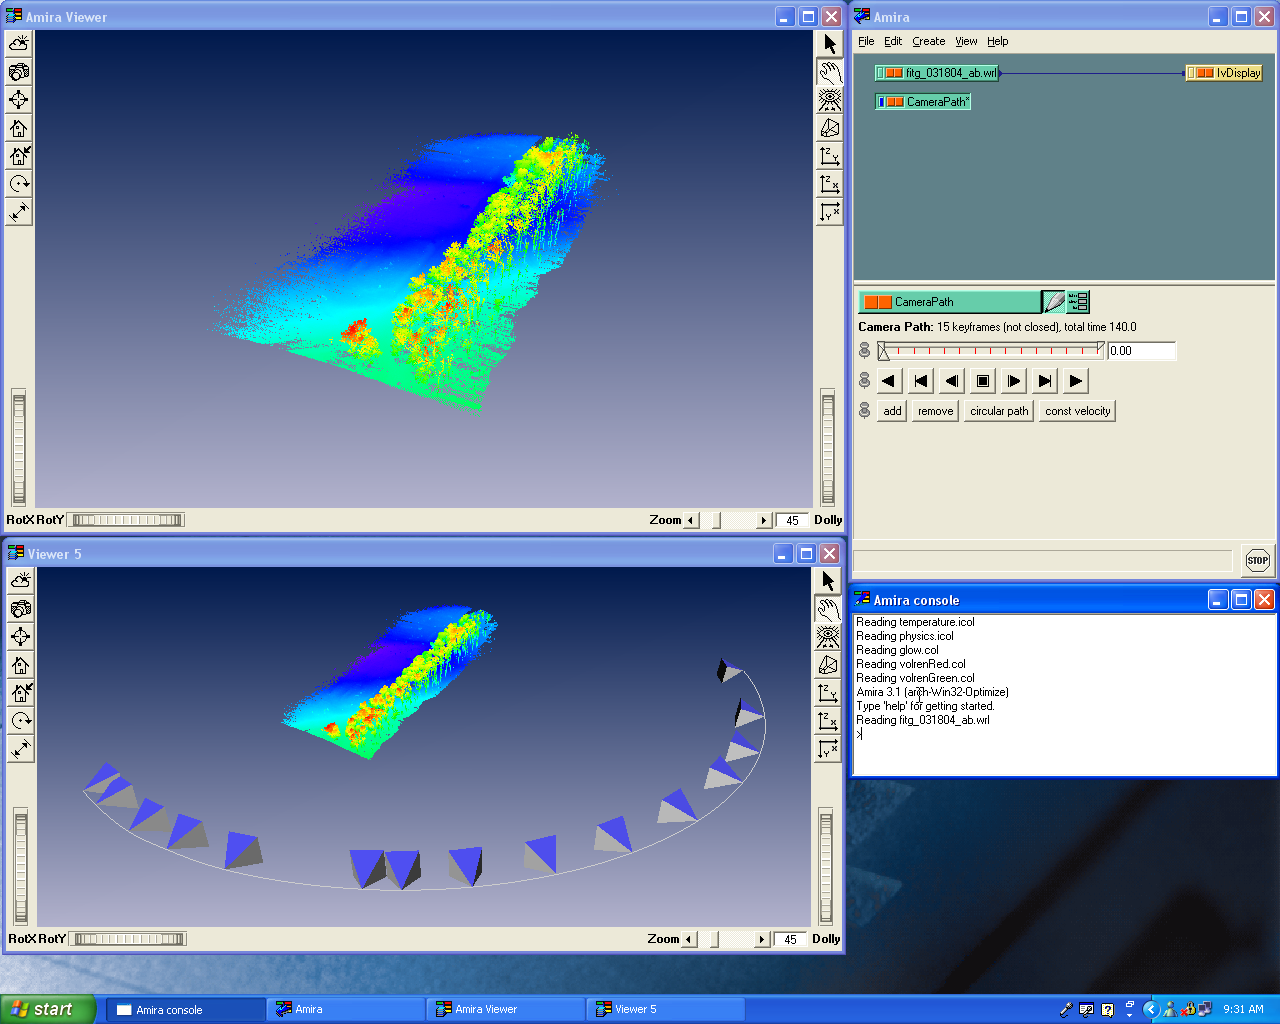1280x1024 pixels.
Task: Open the View menu in Amira
Action: click(966, 41)
